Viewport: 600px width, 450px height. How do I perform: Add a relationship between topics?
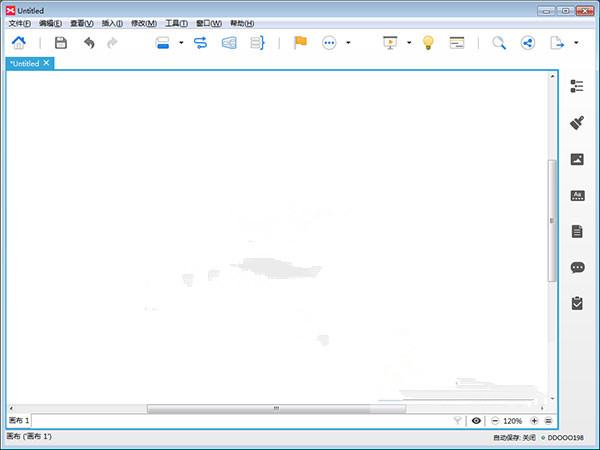click(x=201, y=42)
